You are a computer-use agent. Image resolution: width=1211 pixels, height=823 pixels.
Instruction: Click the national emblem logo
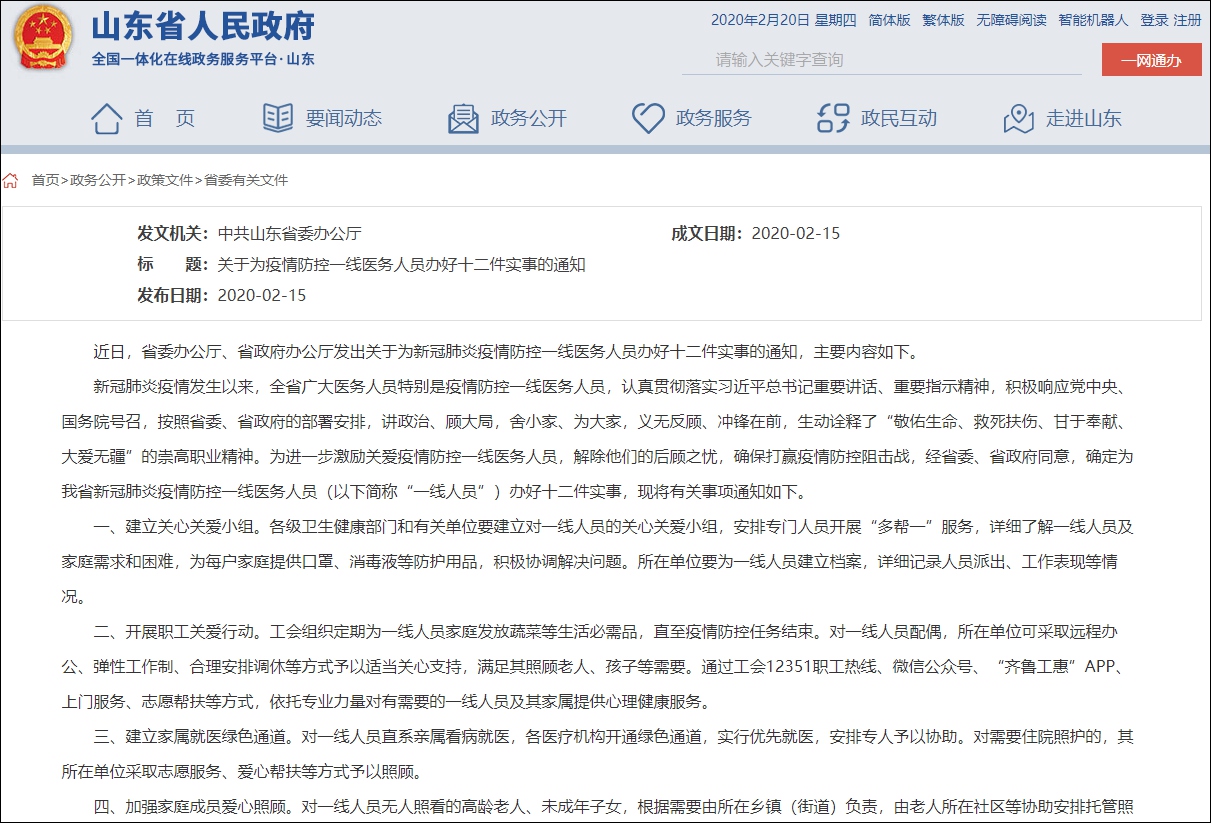point(43,38)
